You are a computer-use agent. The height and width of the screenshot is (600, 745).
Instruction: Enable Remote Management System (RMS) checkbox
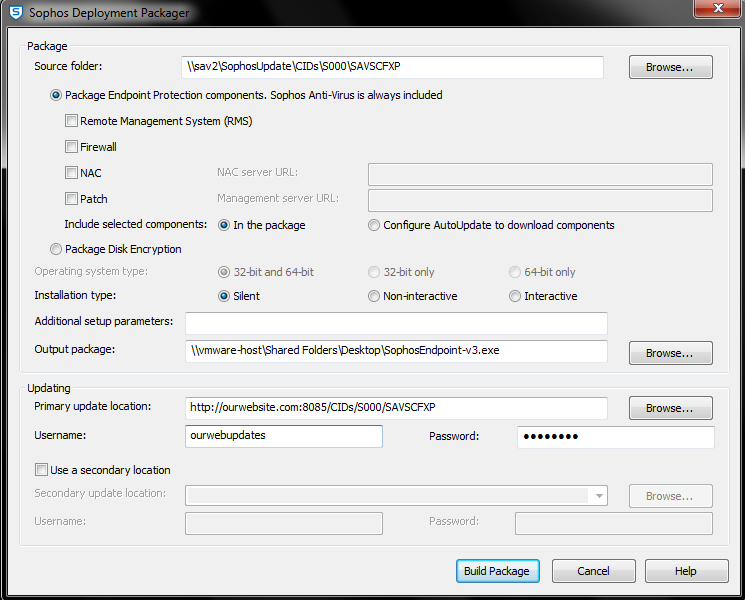click(x=71, y=121)
